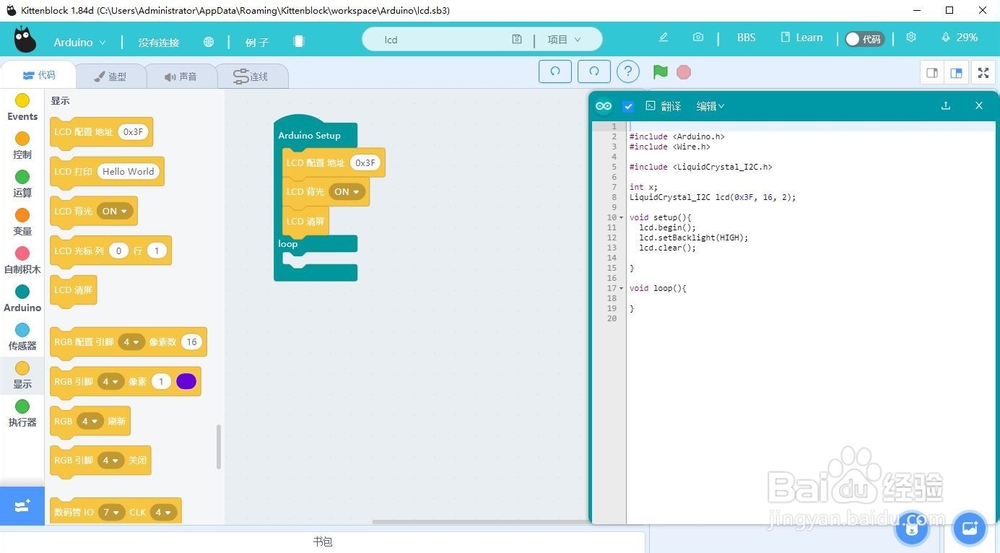Select the 传感器 sensor category
Viewport: 1000px width, 553px height.
[x=22, y=337]
